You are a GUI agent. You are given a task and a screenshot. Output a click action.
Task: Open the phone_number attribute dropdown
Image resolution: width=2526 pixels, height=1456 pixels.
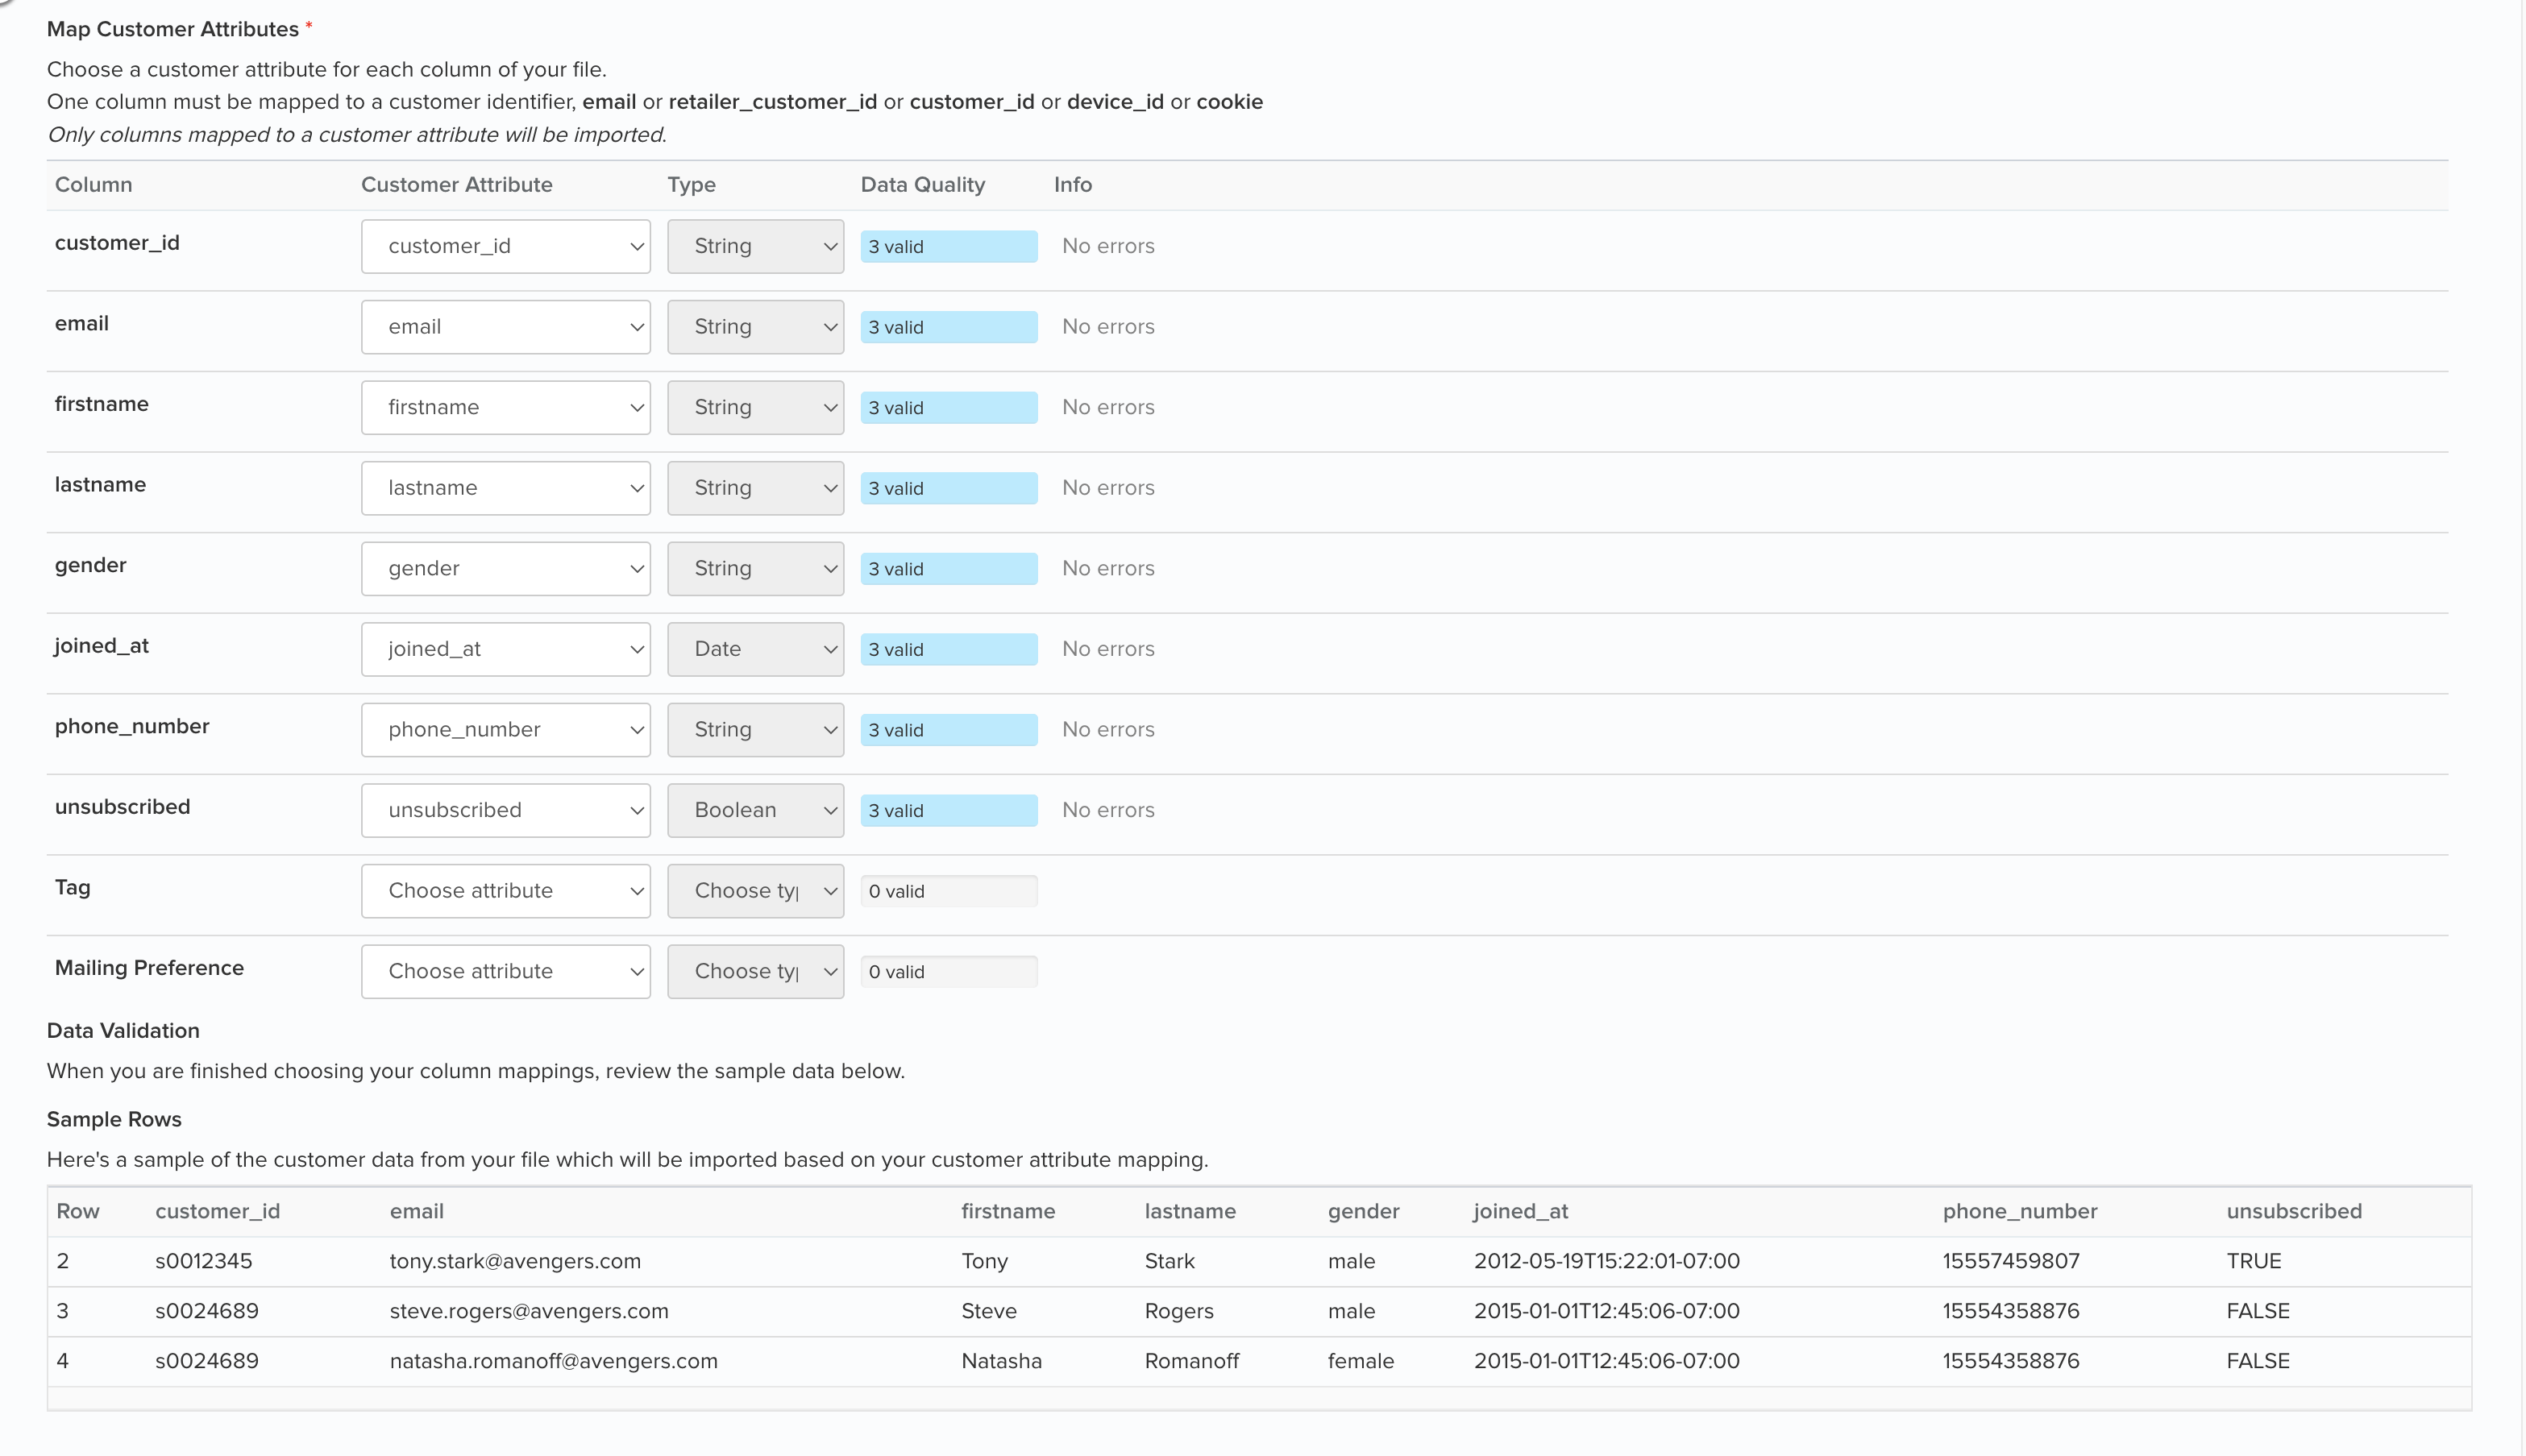[506, 729]
